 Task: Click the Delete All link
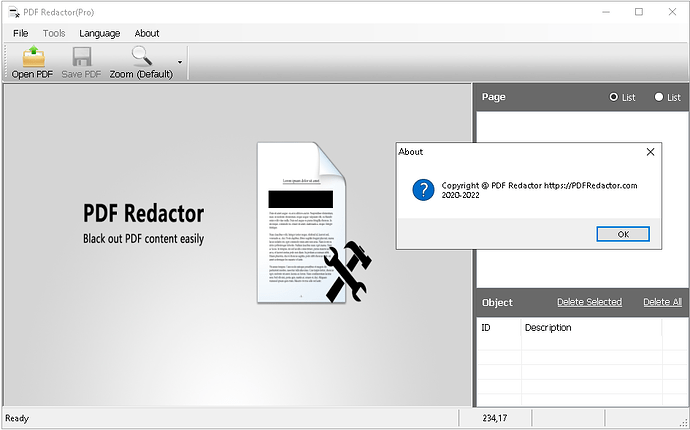[662, 302]
